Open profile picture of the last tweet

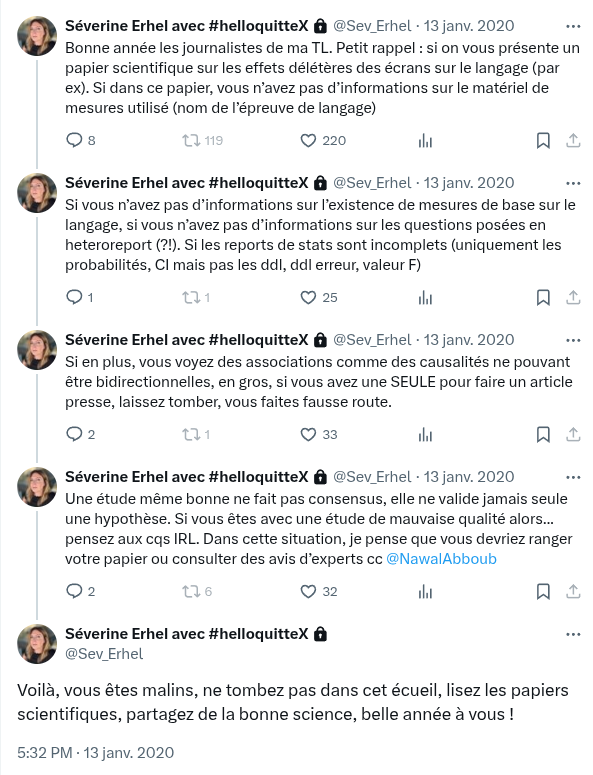(37, 644)
